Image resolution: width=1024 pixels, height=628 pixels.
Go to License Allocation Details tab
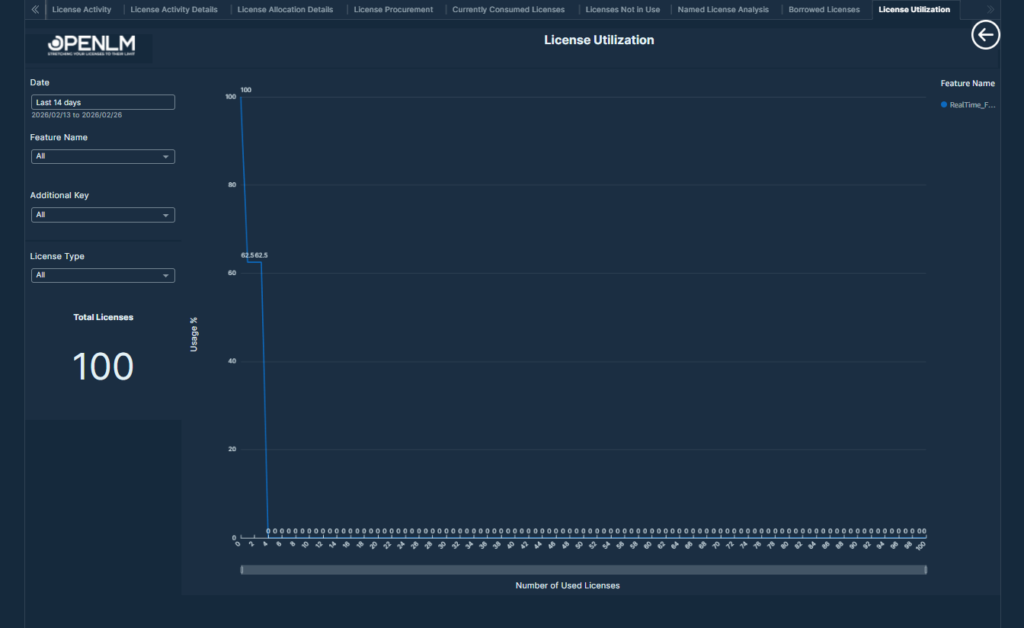pyautogui.click(x=285, y=10)
